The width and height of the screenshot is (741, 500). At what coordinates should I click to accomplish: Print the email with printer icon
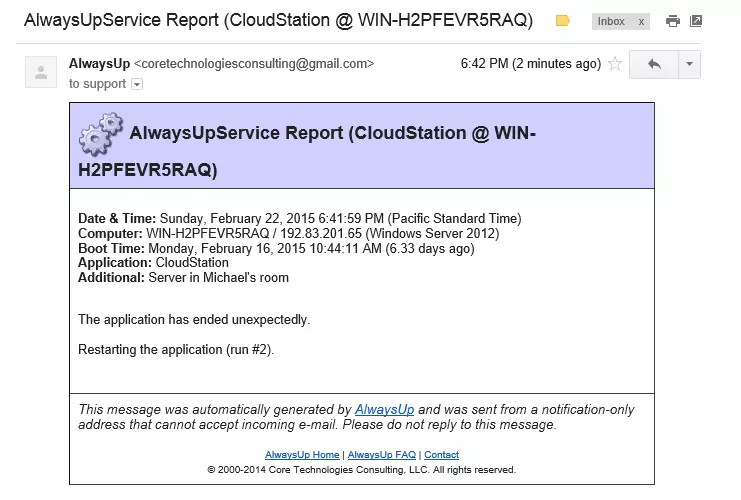coord(672,21)
